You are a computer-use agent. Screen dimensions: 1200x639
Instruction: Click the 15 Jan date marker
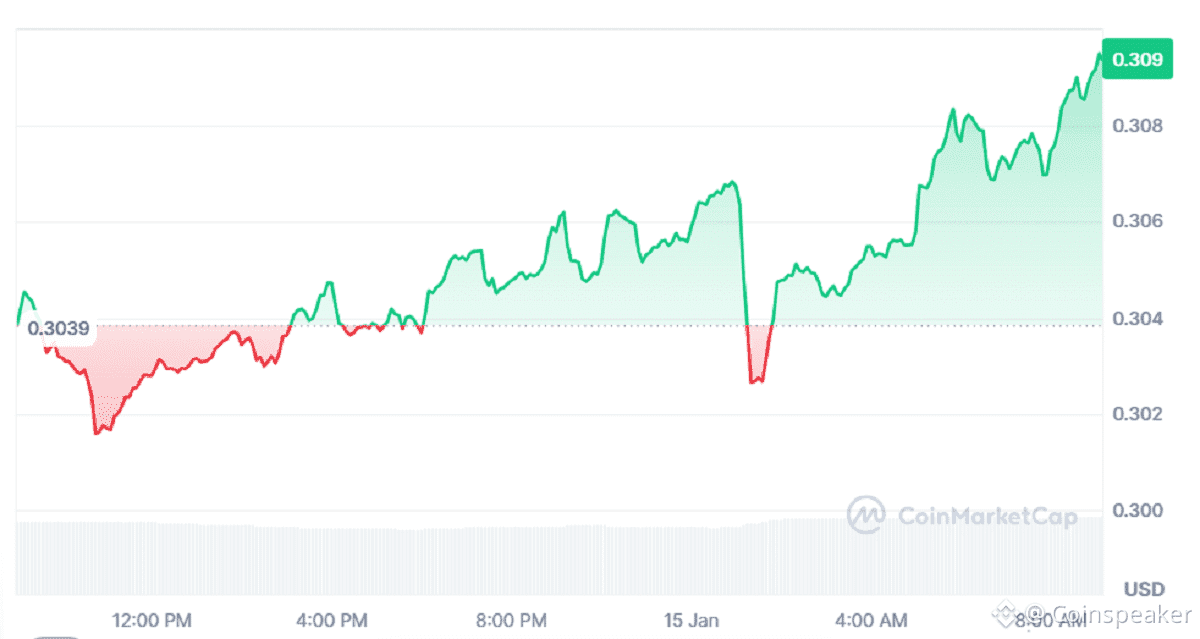click(x=691, y=620)
